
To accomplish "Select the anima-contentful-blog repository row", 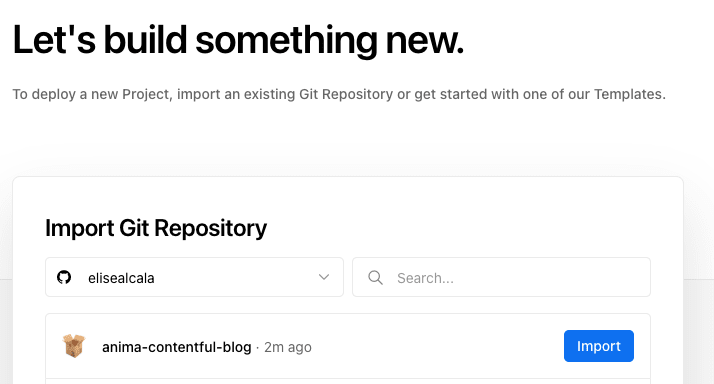I will tap(348, 346).
